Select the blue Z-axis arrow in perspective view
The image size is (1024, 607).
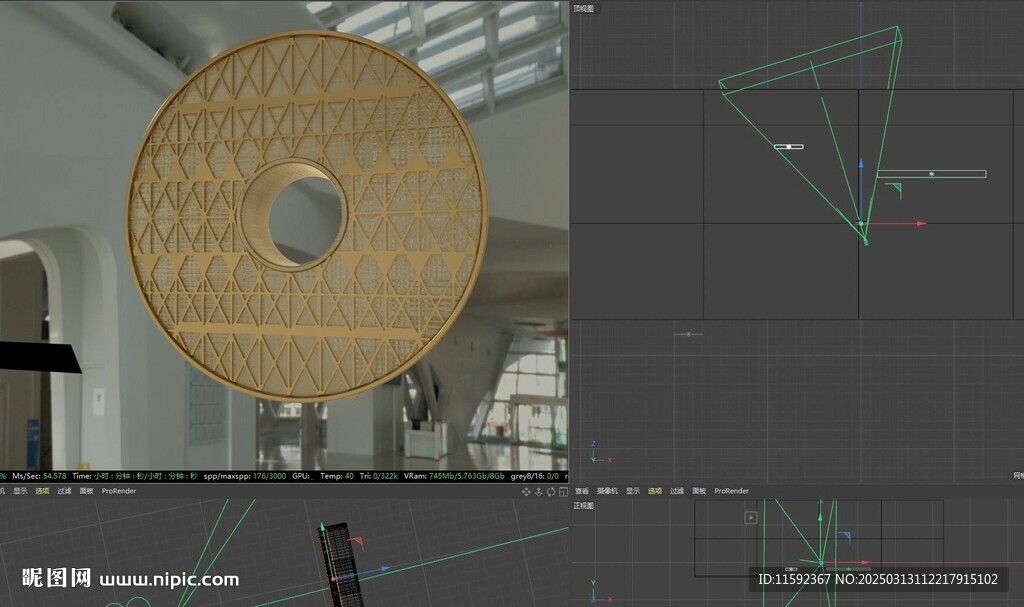[385, 568]
